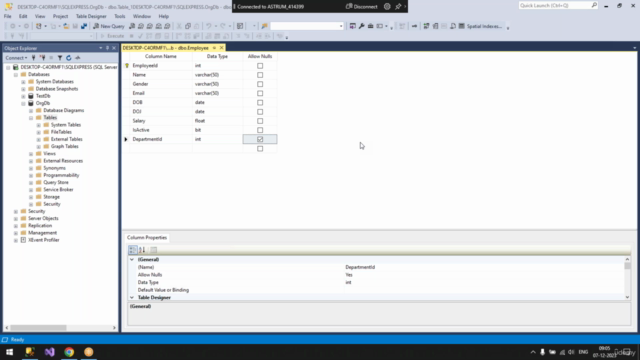Open the Table Designer menu
The height and width of the screenshot is (360, 640).
tap(91, 16)
